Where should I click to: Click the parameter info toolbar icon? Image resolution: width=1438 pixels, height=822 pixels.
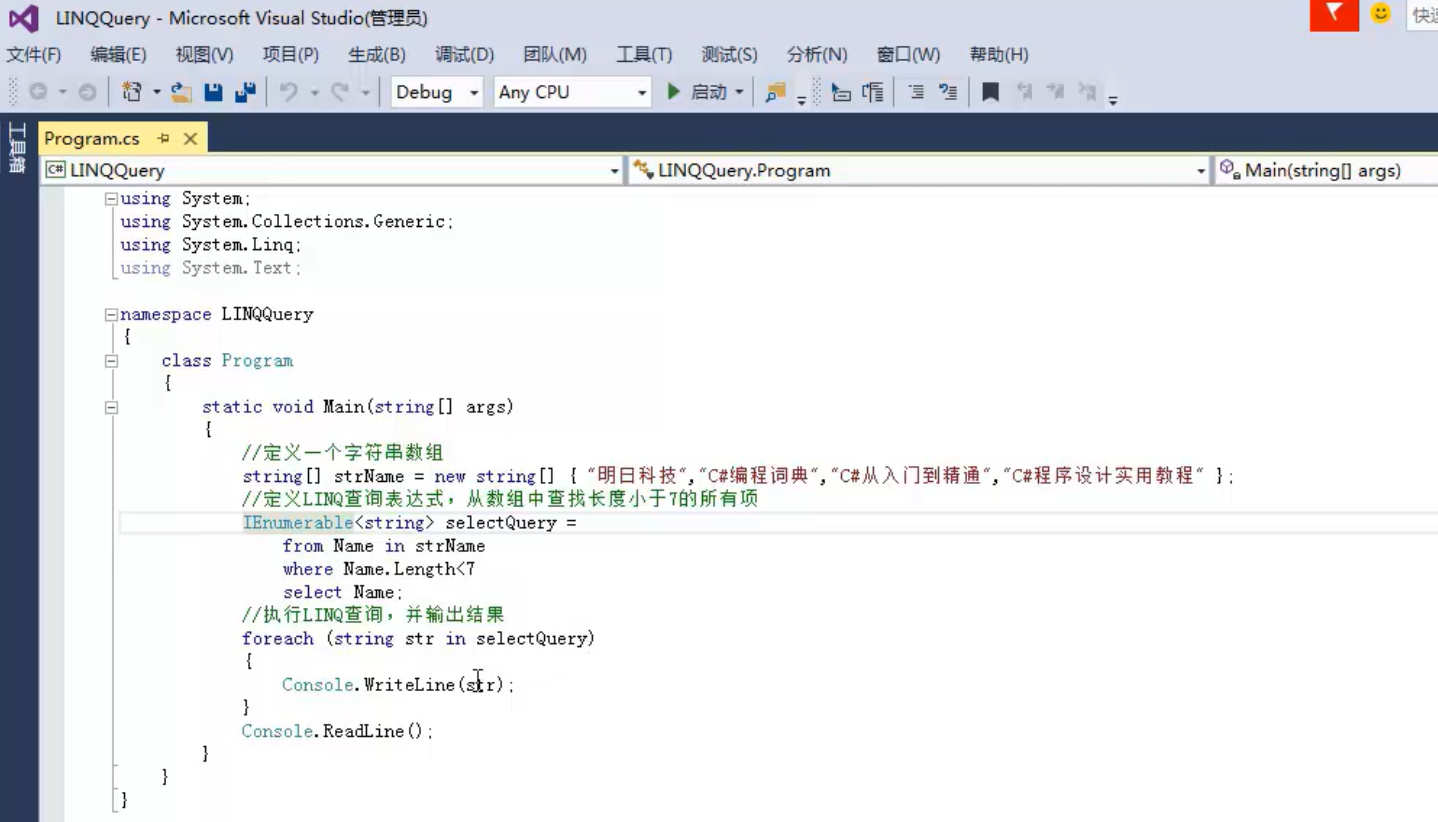[873, 92]
